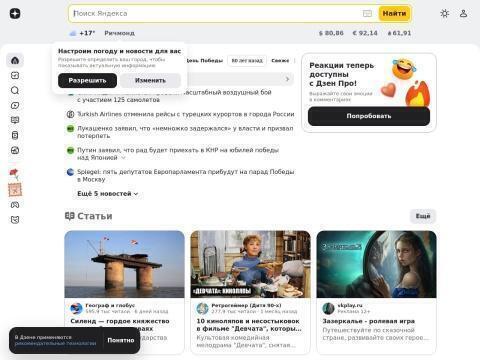Image resolution: width=480 pixels, height=360 pixels.
Task: Open the magnifier search icon in sidebar
Action: coord(15,90)
